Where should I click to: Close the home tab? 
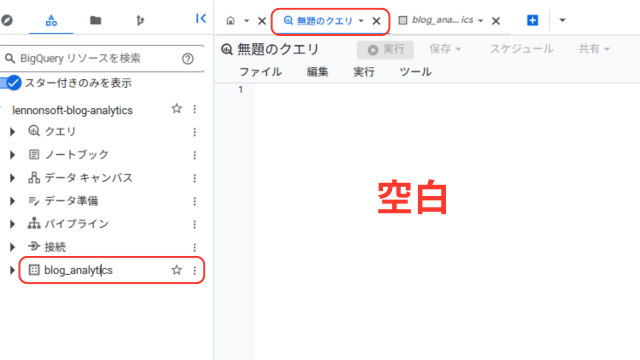[x=262, y=21]
